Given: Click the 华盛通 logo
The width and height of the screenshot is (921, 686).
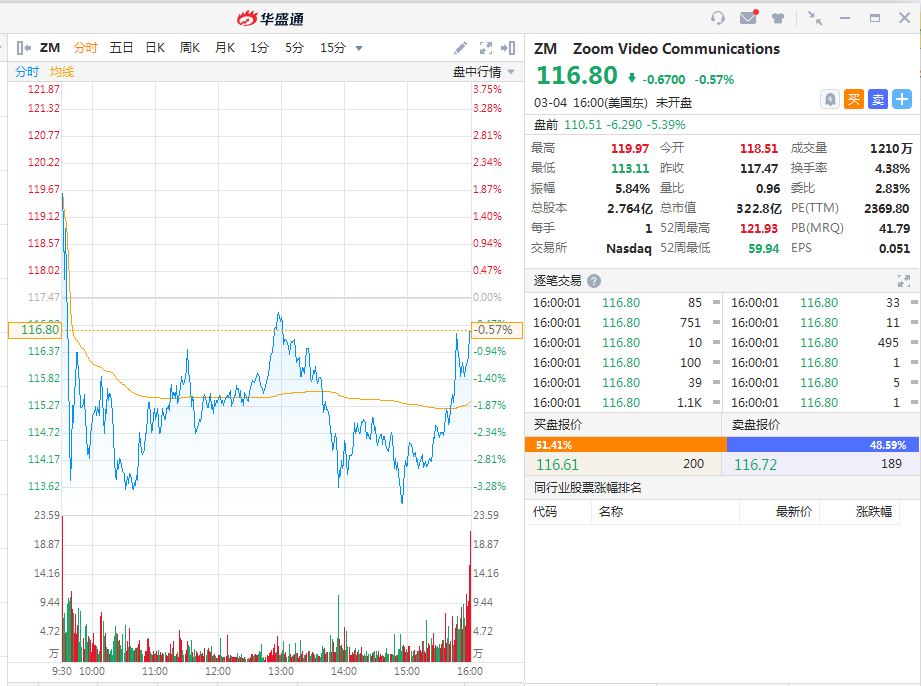Looking at the screenshot, I should (x=270, y=19).
